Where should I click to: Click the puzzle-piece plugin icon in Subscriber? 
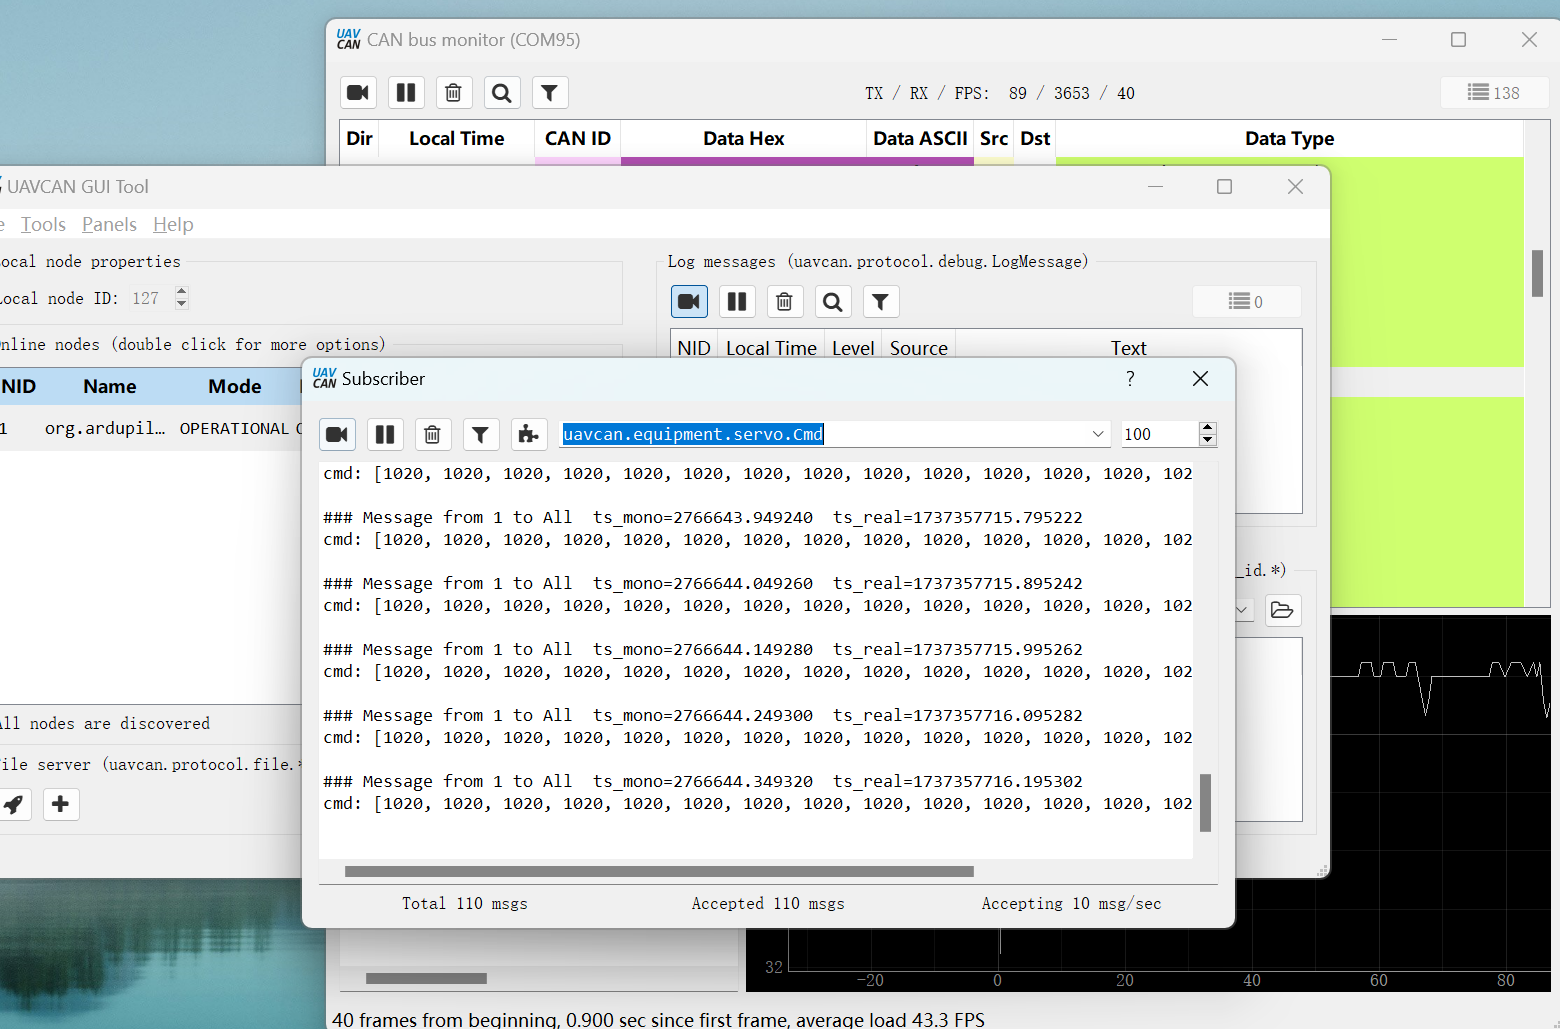point(528,434)
